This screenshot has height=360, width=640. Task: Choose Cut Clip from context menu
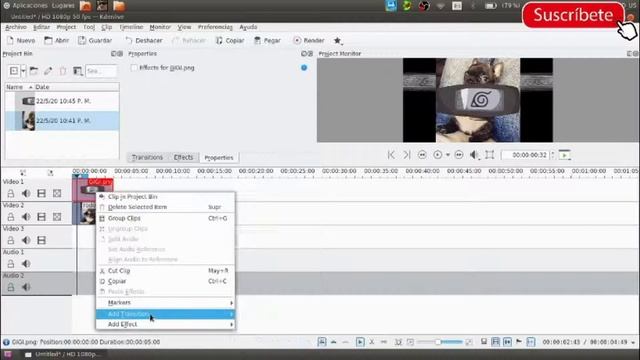165,271
